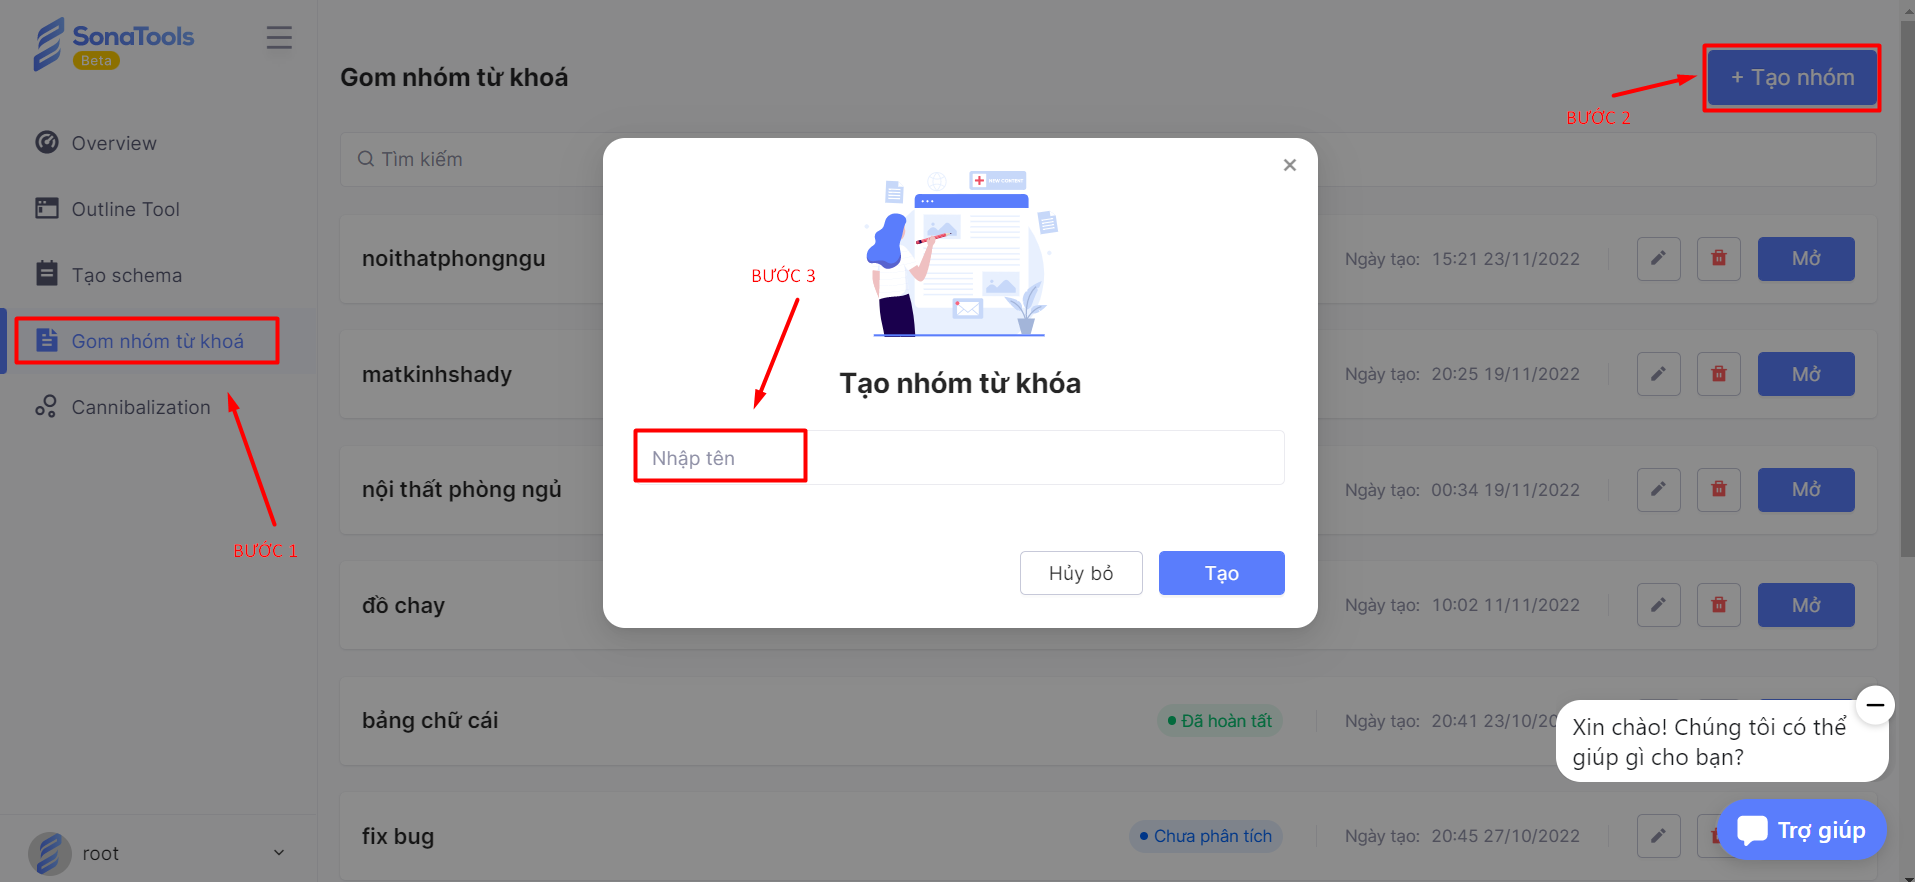Open Outline Tool in the sidebar
Image resolution: width=1915 pixels, height=882 pixels.
[107, 209]
